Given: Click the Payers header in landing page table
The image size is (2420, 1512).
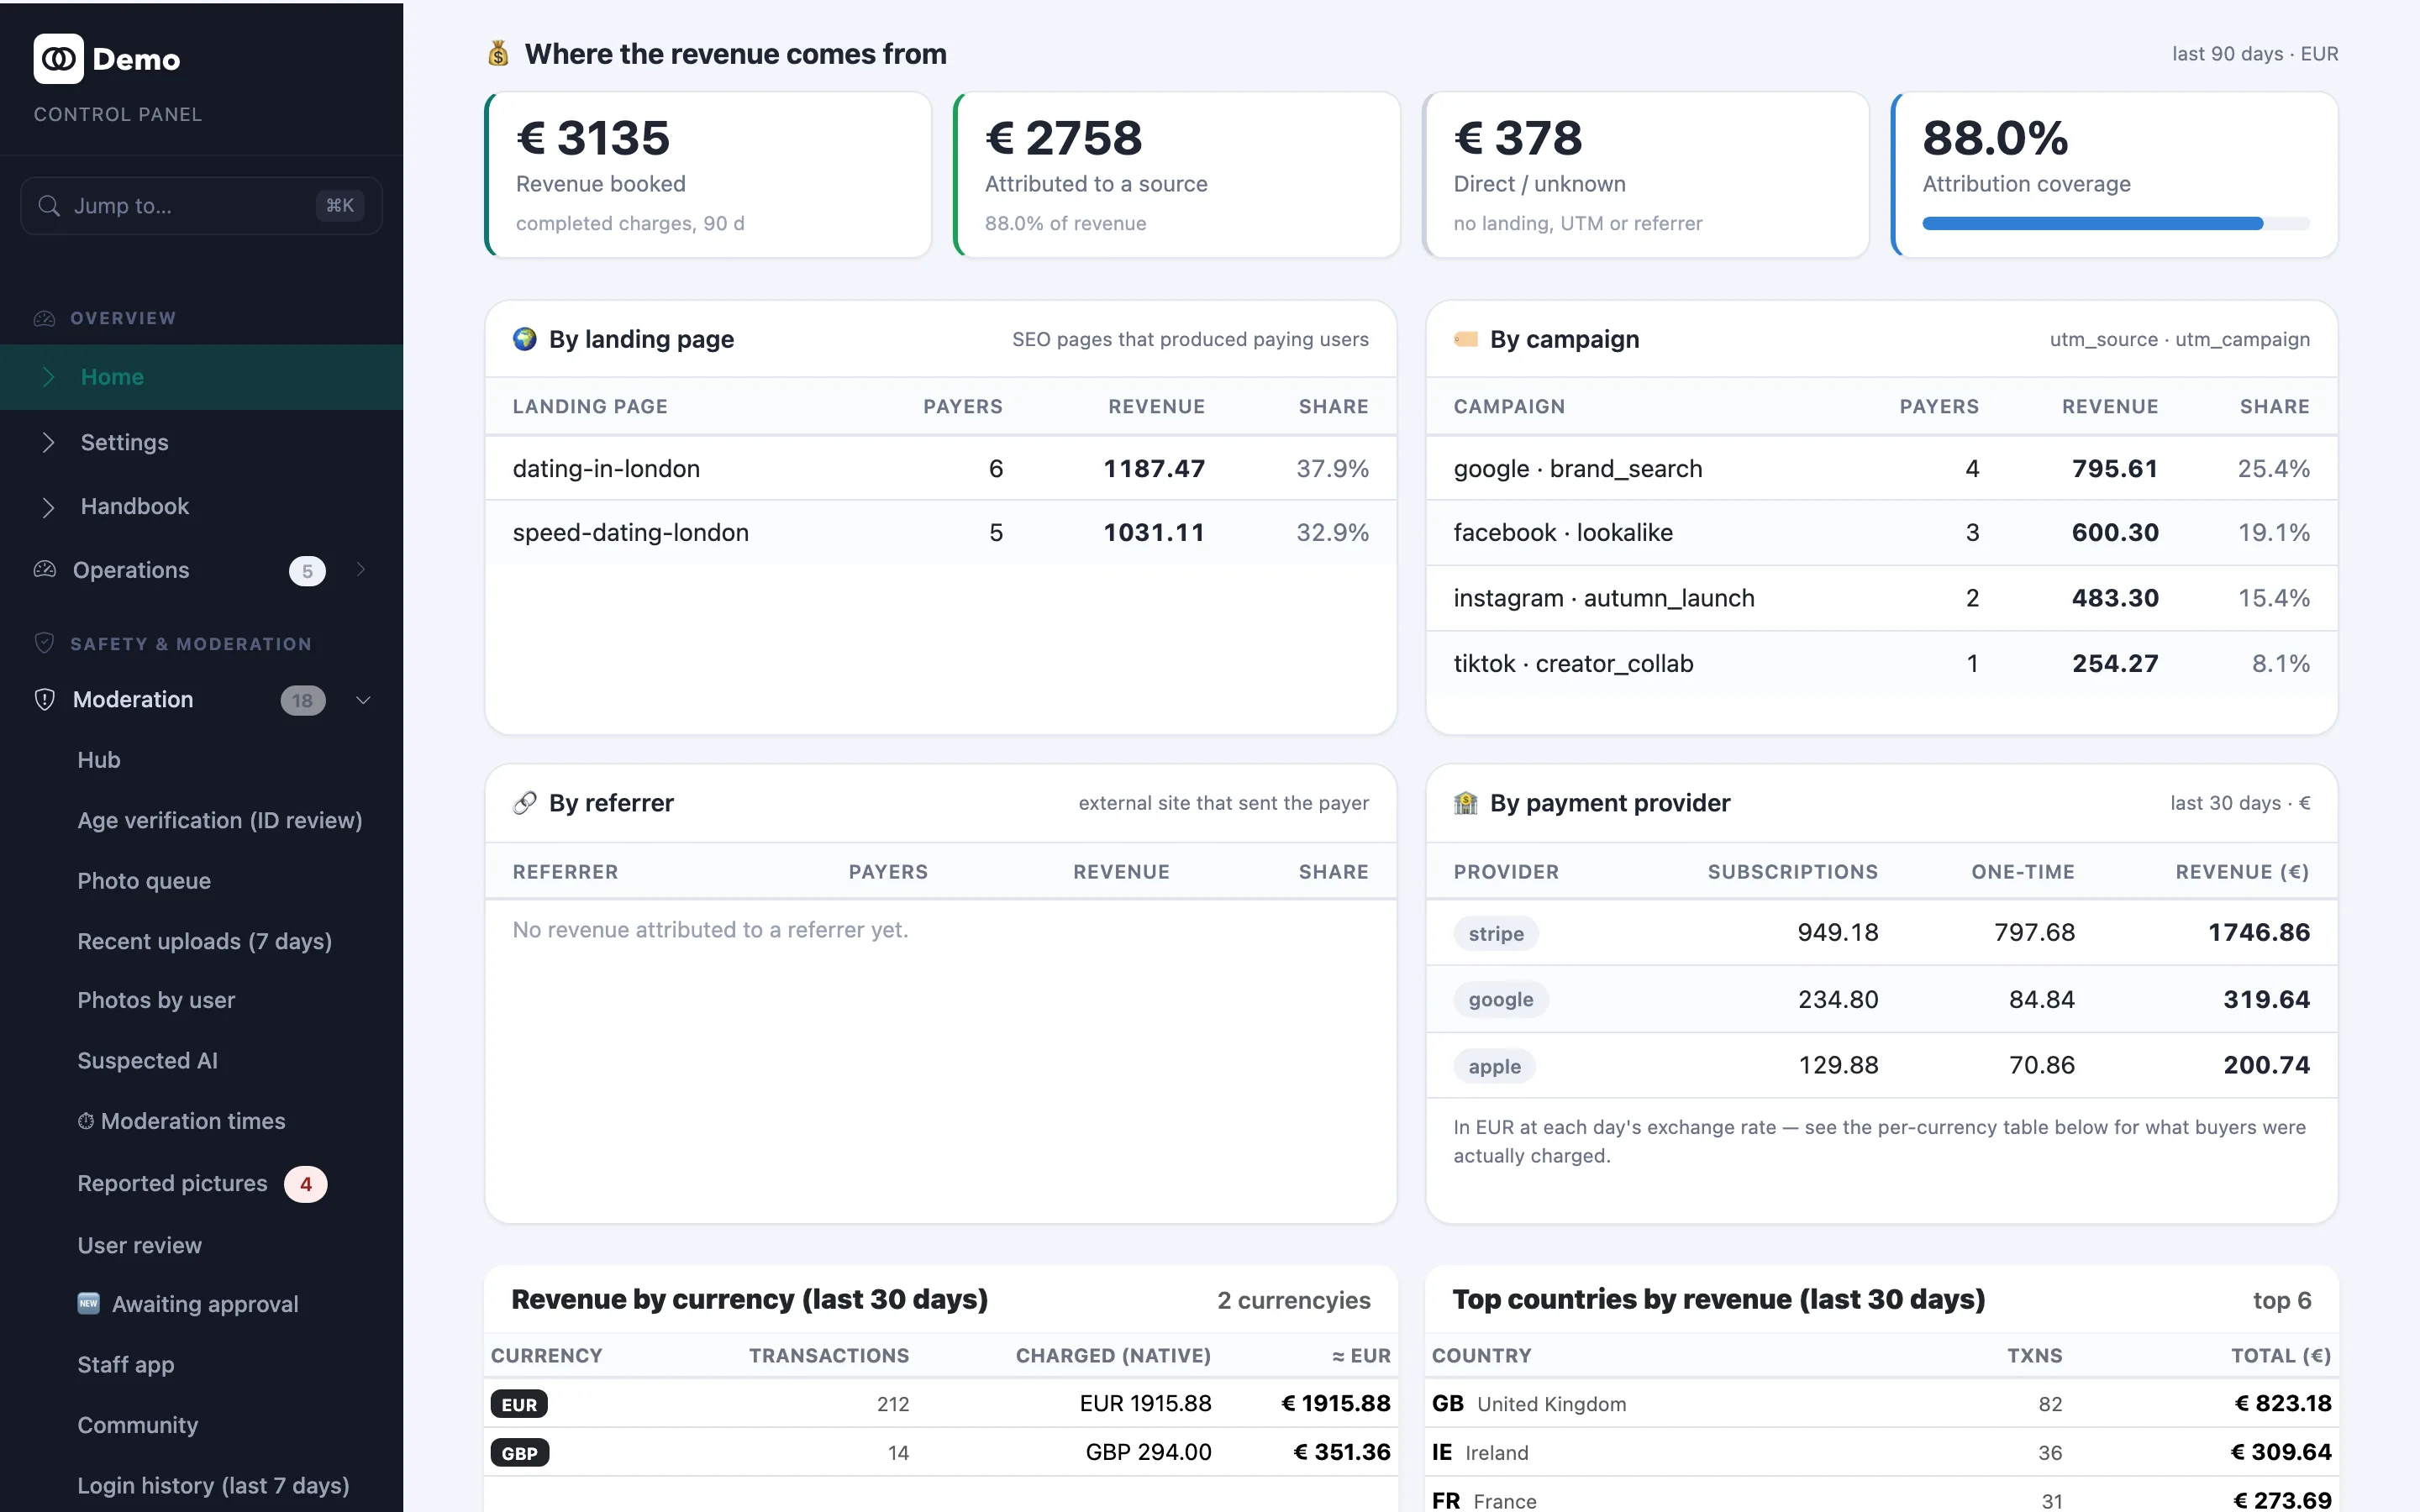Looking at the screenshot, I should (x=962, y=407).
